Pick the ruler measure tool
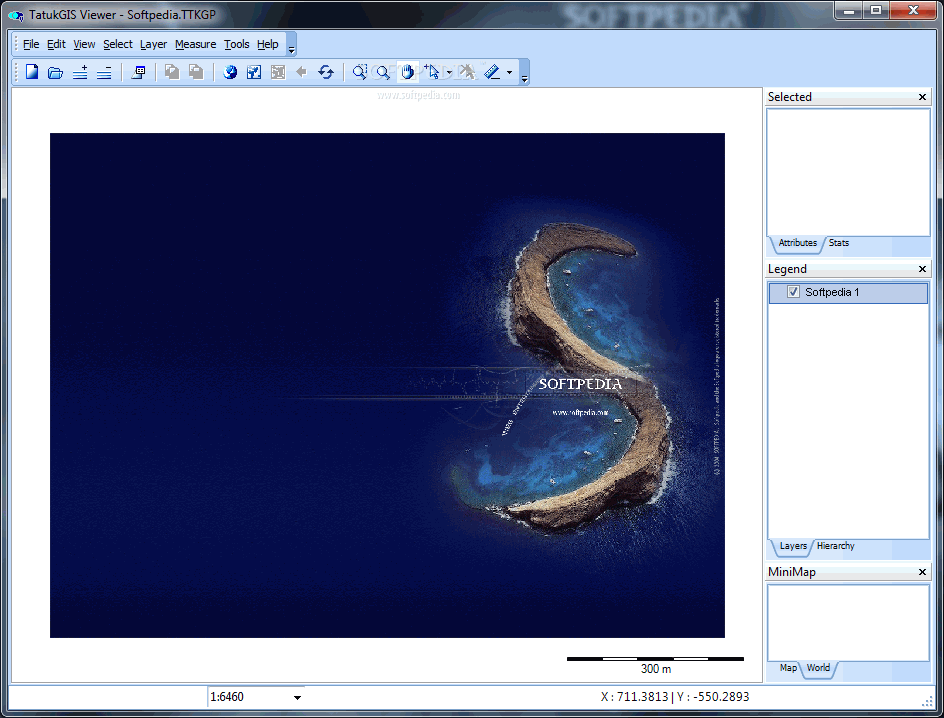Image resolution: width=944 pixels, height=718 pixels. 492,72
